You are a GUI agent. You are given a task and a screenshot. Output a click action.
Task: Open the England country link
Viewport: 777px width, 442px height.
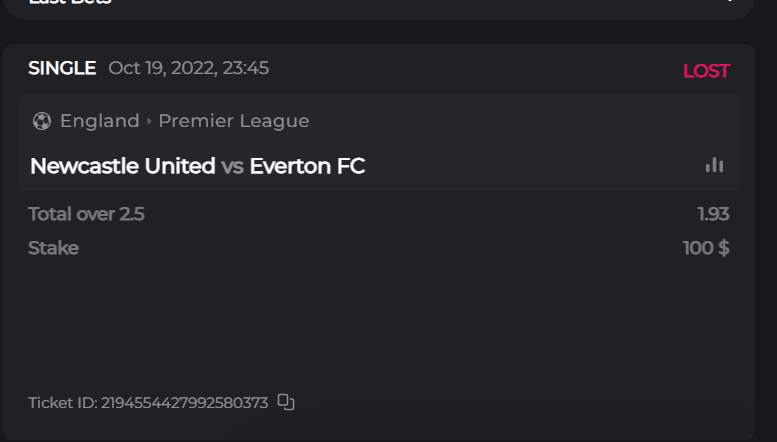click(99, 121)
